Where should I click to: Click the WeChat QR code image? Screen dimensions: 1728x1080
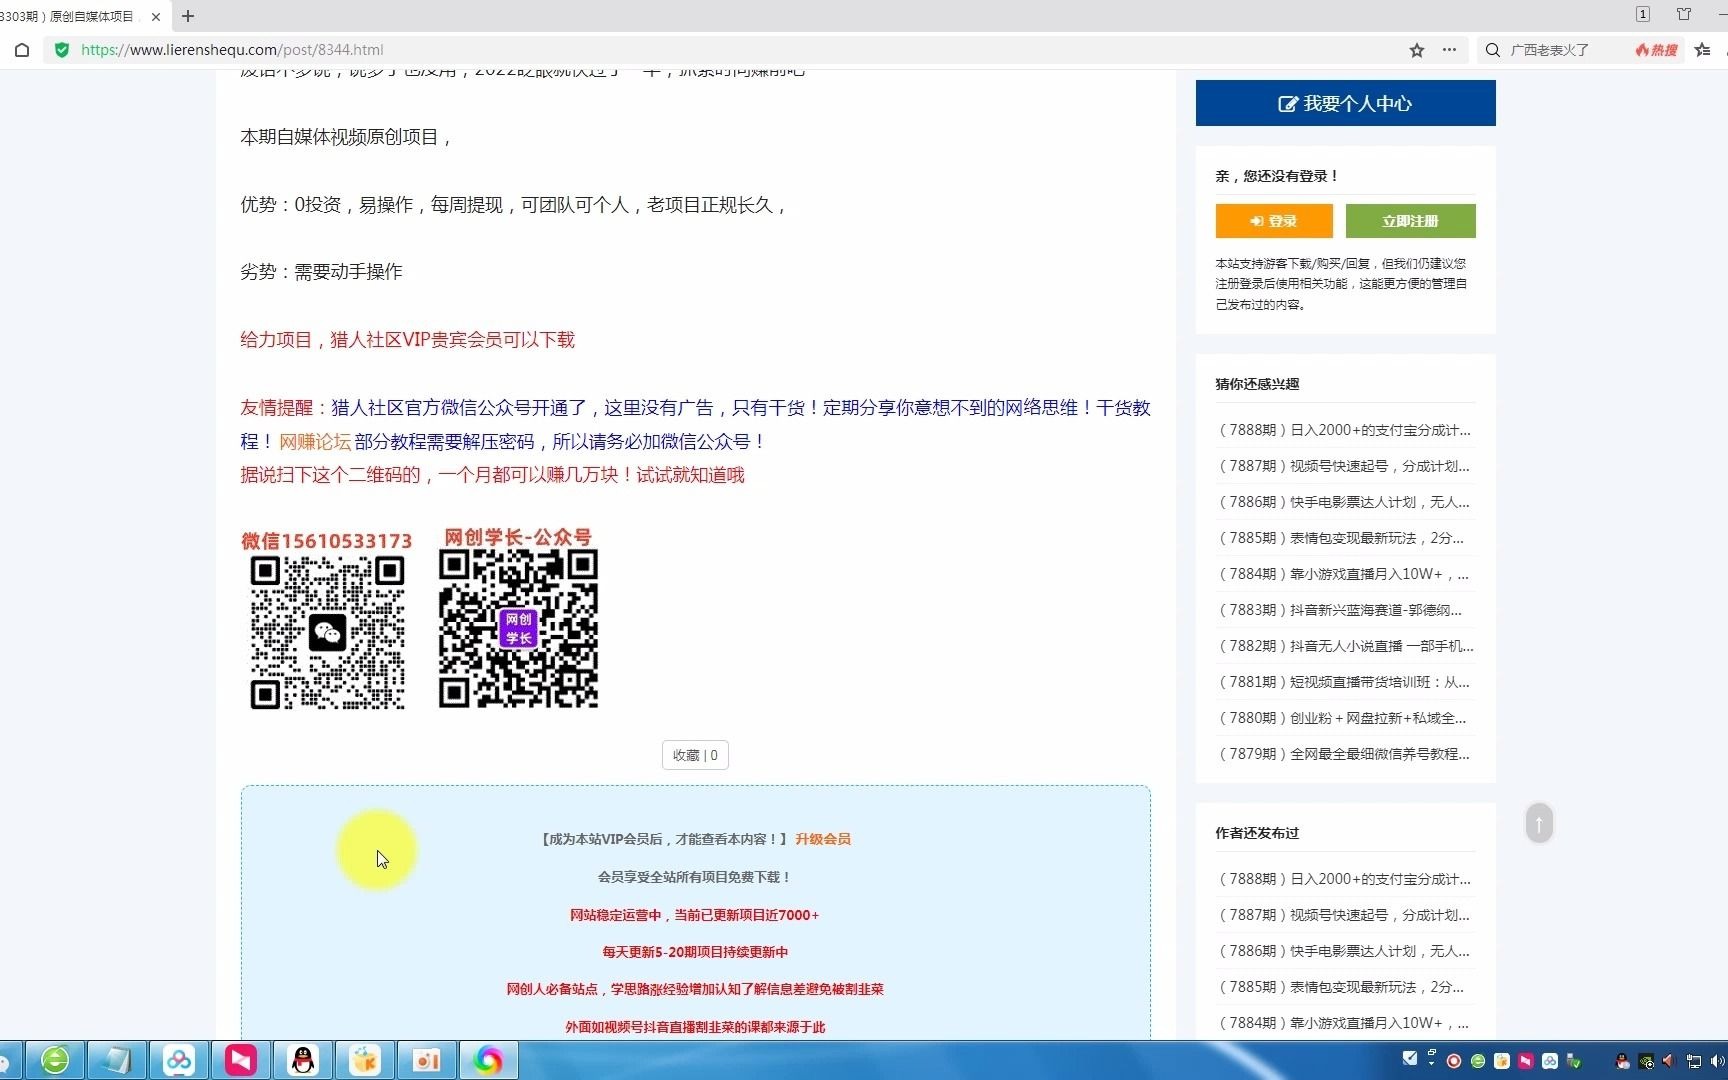click(x=327, y=633)
